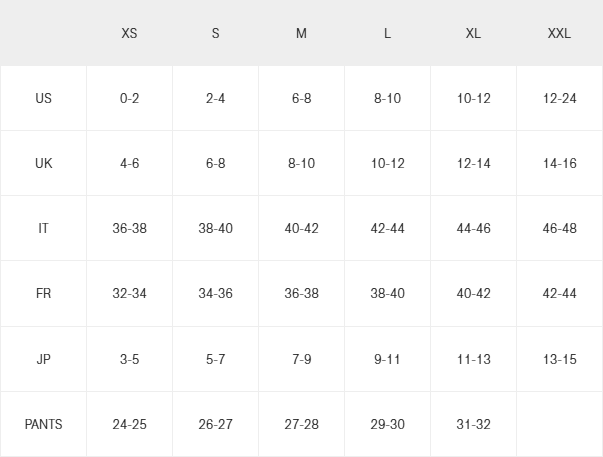Click the PANTS row label
603x457 pixels.
click(x=43, y=424)
